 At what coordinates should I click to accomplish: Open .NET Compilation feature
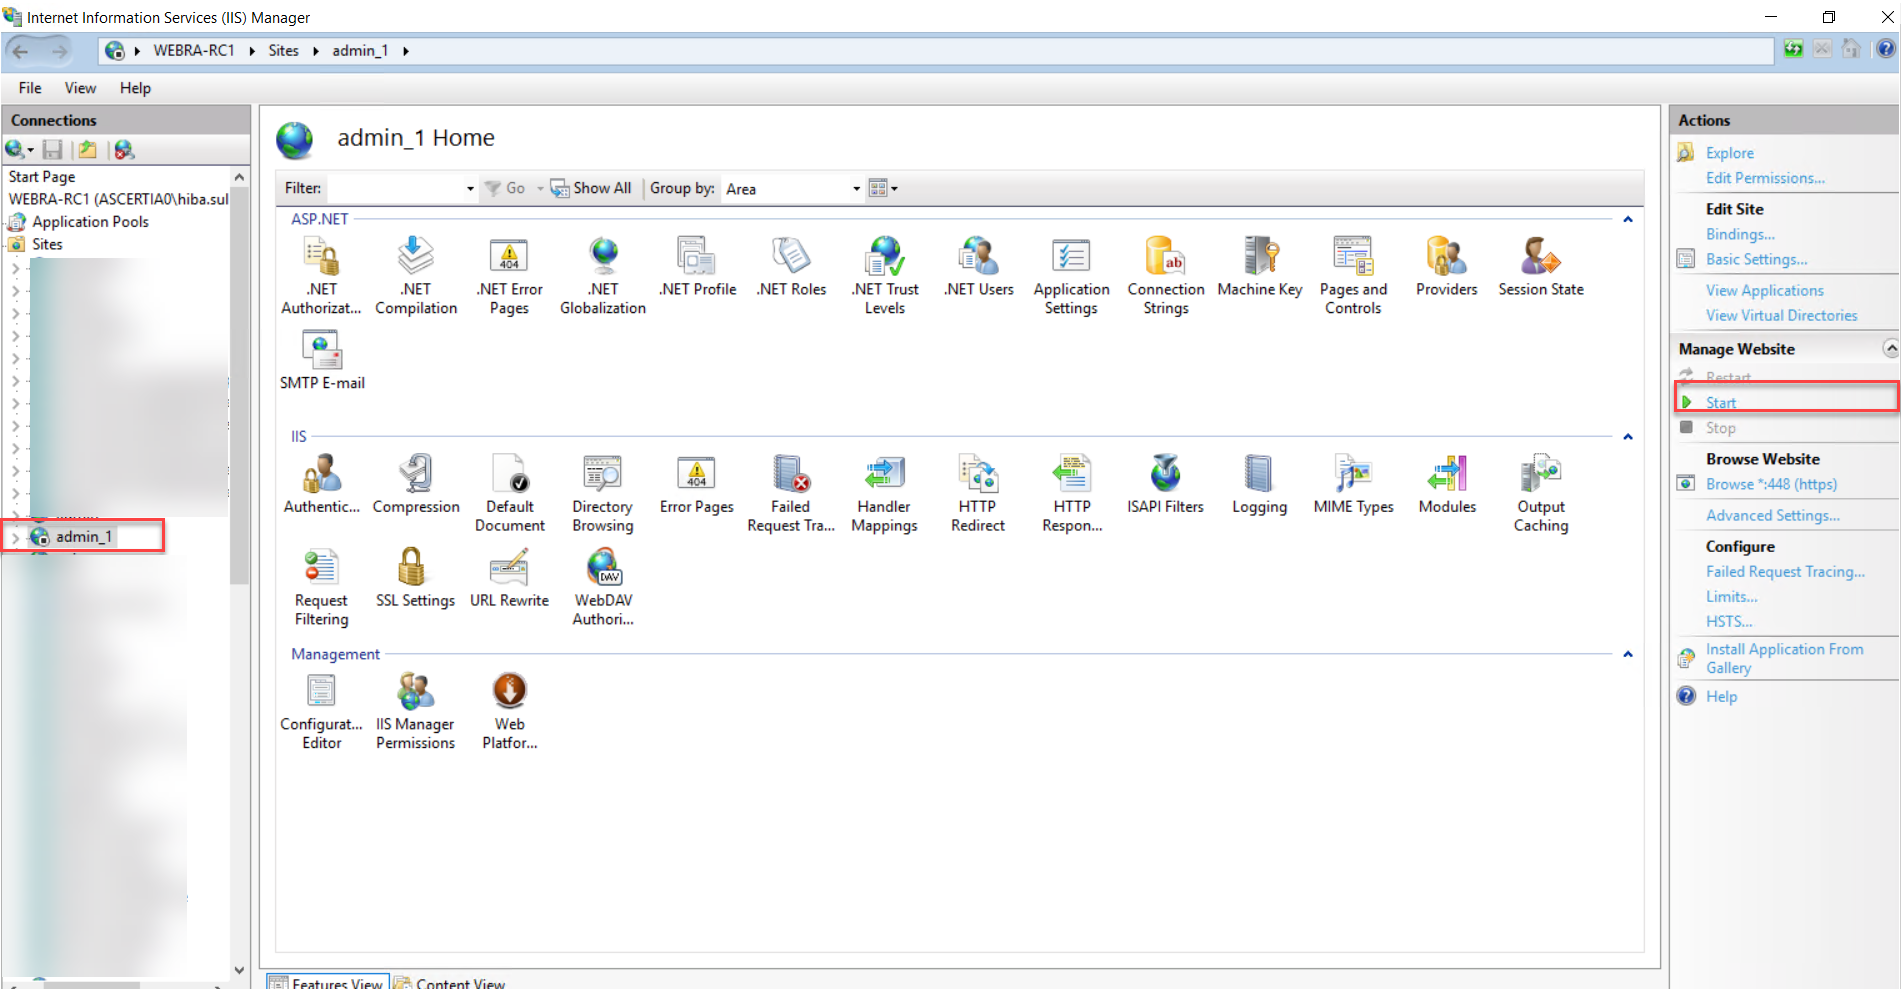coord(416,276)
